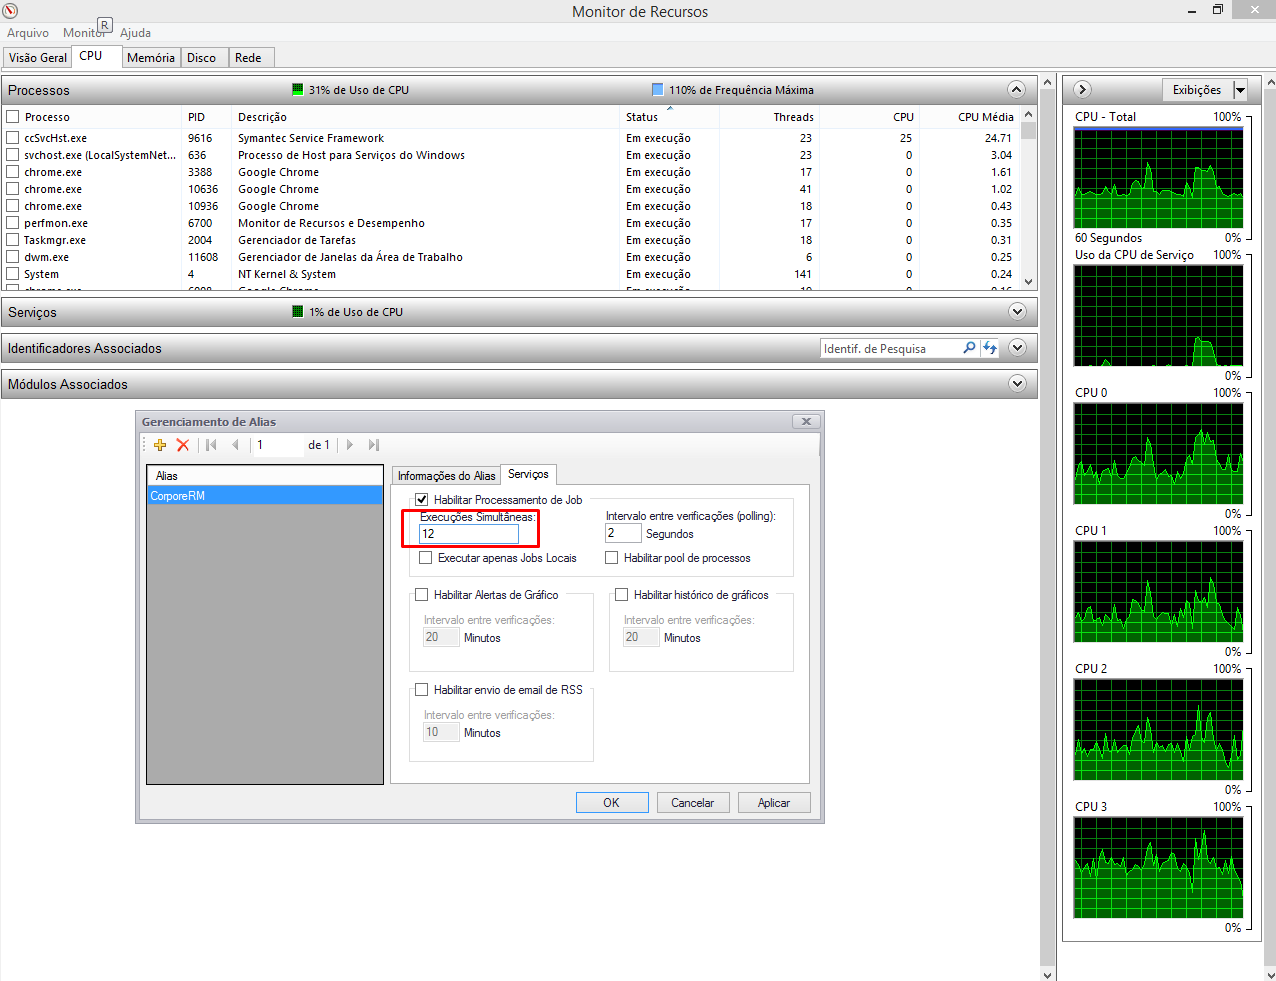Click the refresh icon beside the search field

pos(989,348)
